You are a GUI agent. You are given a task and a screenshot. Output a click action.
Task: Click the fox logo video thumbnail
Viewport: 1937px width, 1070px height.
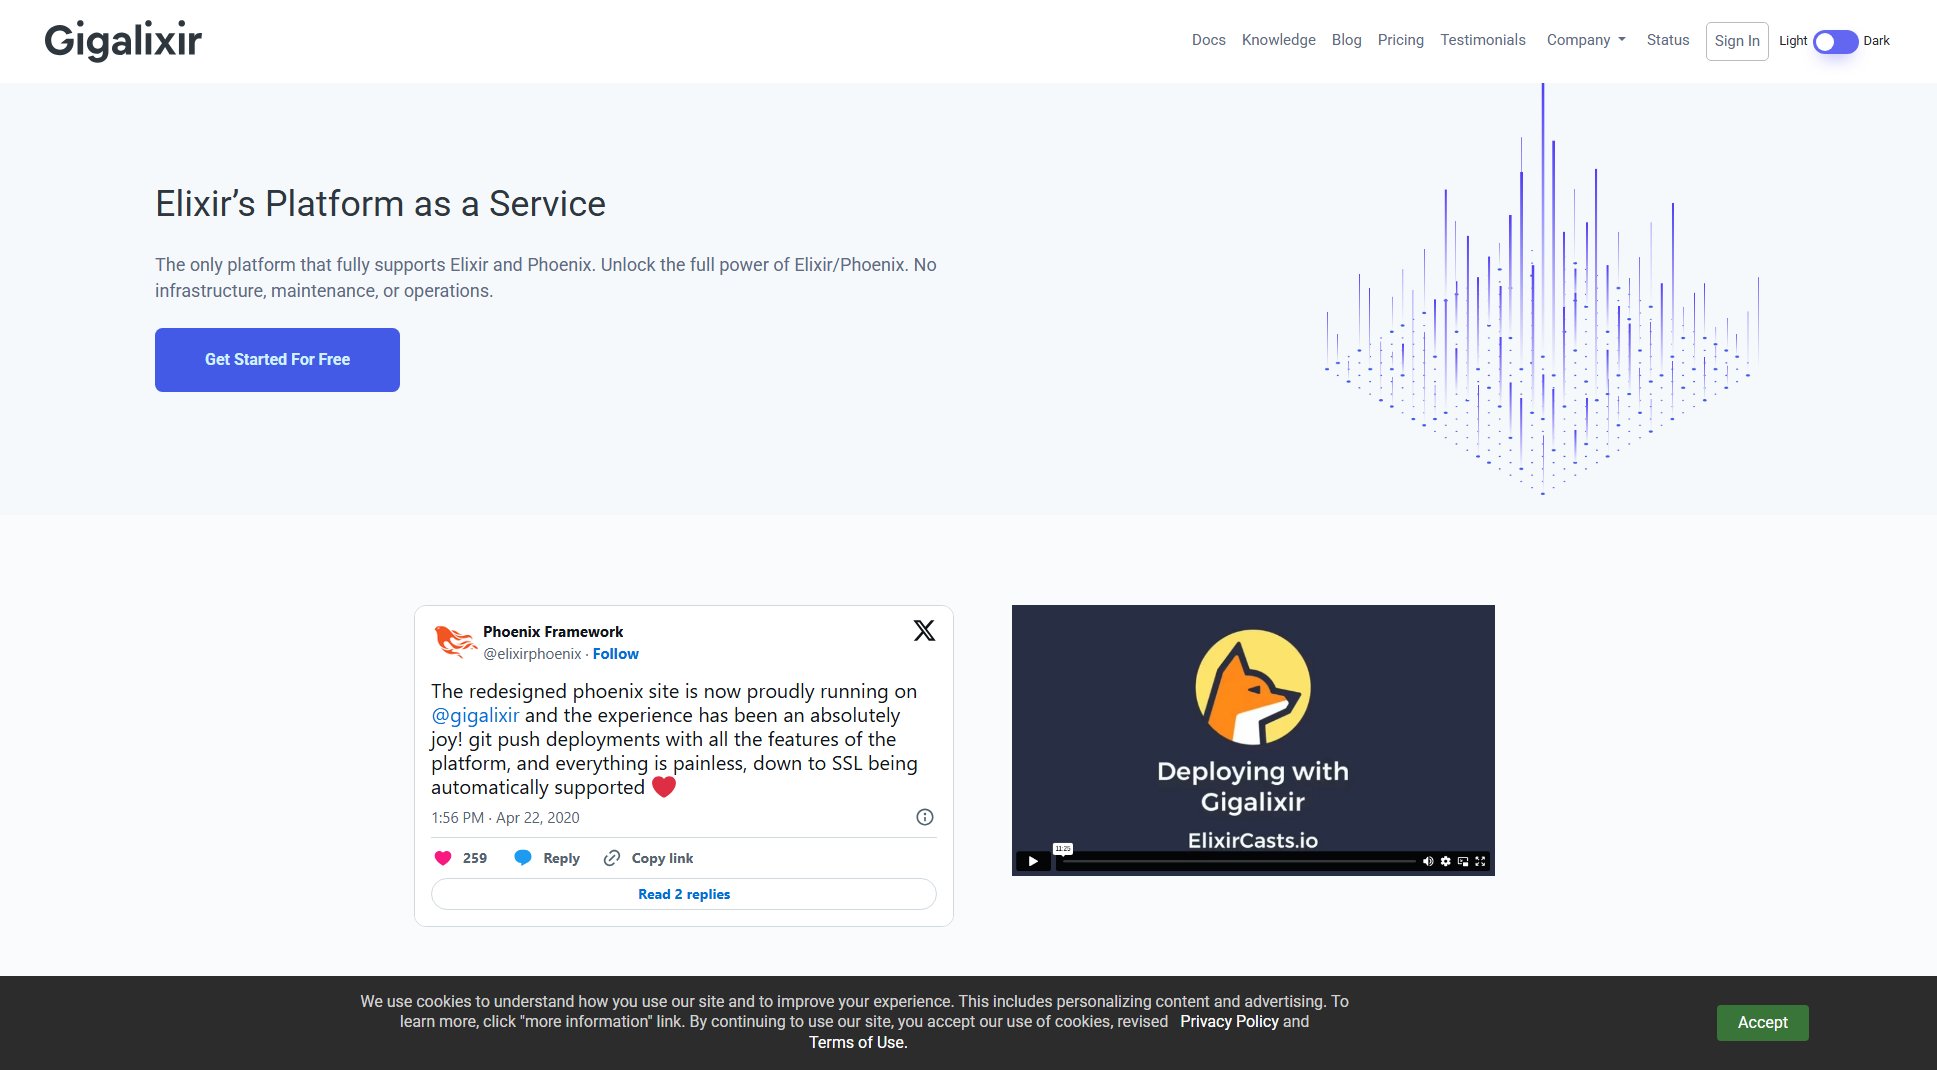pos(1253,688)
